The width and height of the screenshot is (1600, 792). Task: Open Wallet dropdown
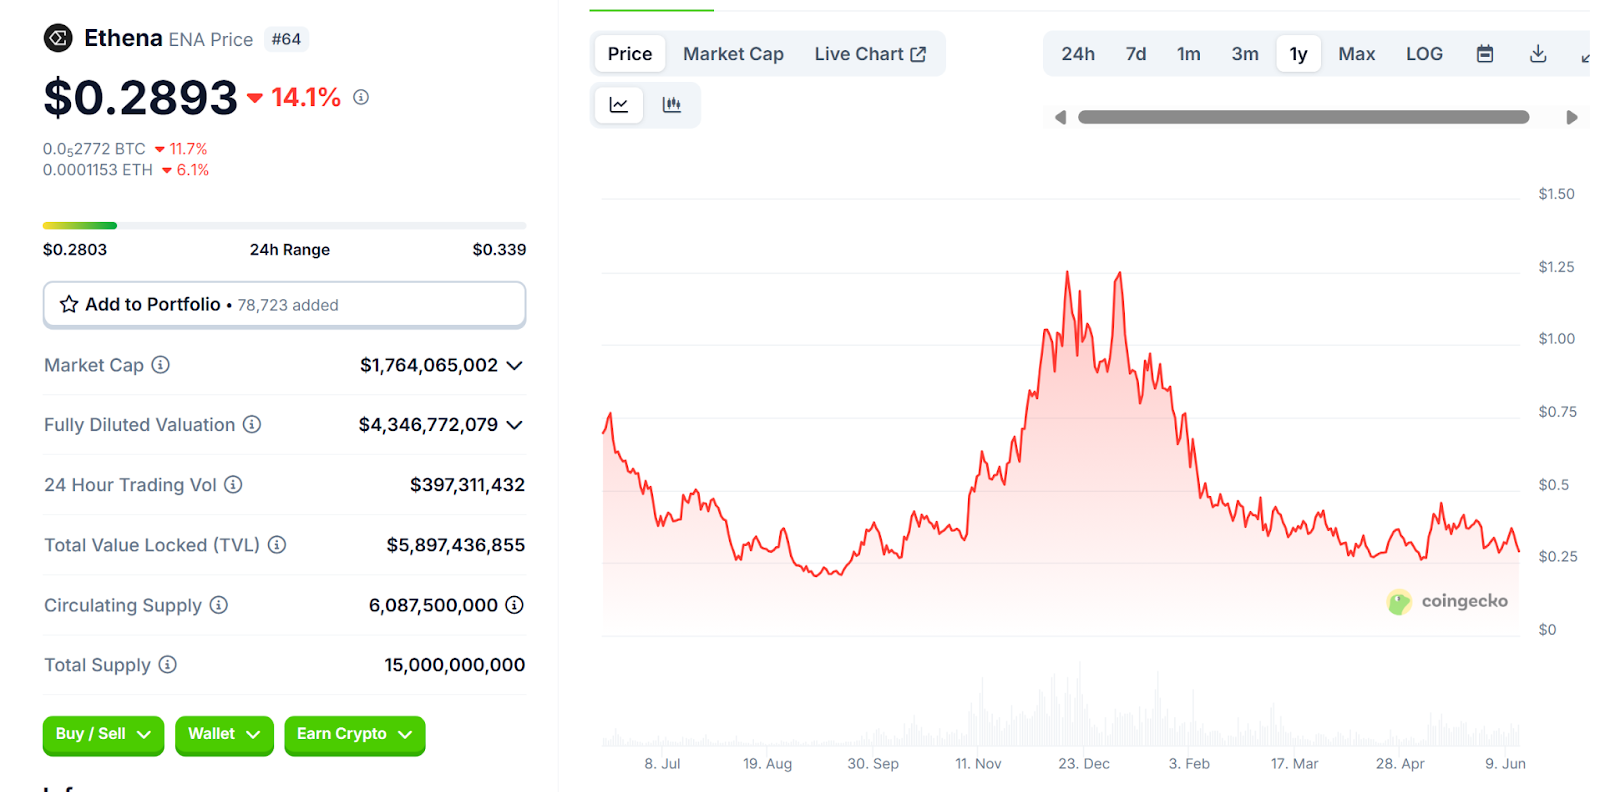pyautogui.click(x=224, y=735)
